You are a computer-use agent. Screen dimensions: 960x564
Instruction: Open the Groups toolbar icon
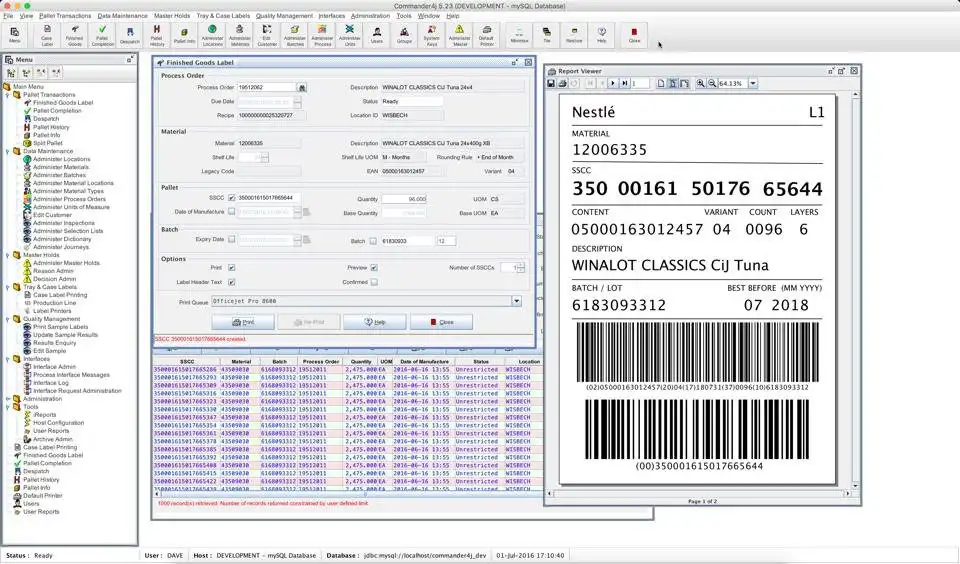404,36
